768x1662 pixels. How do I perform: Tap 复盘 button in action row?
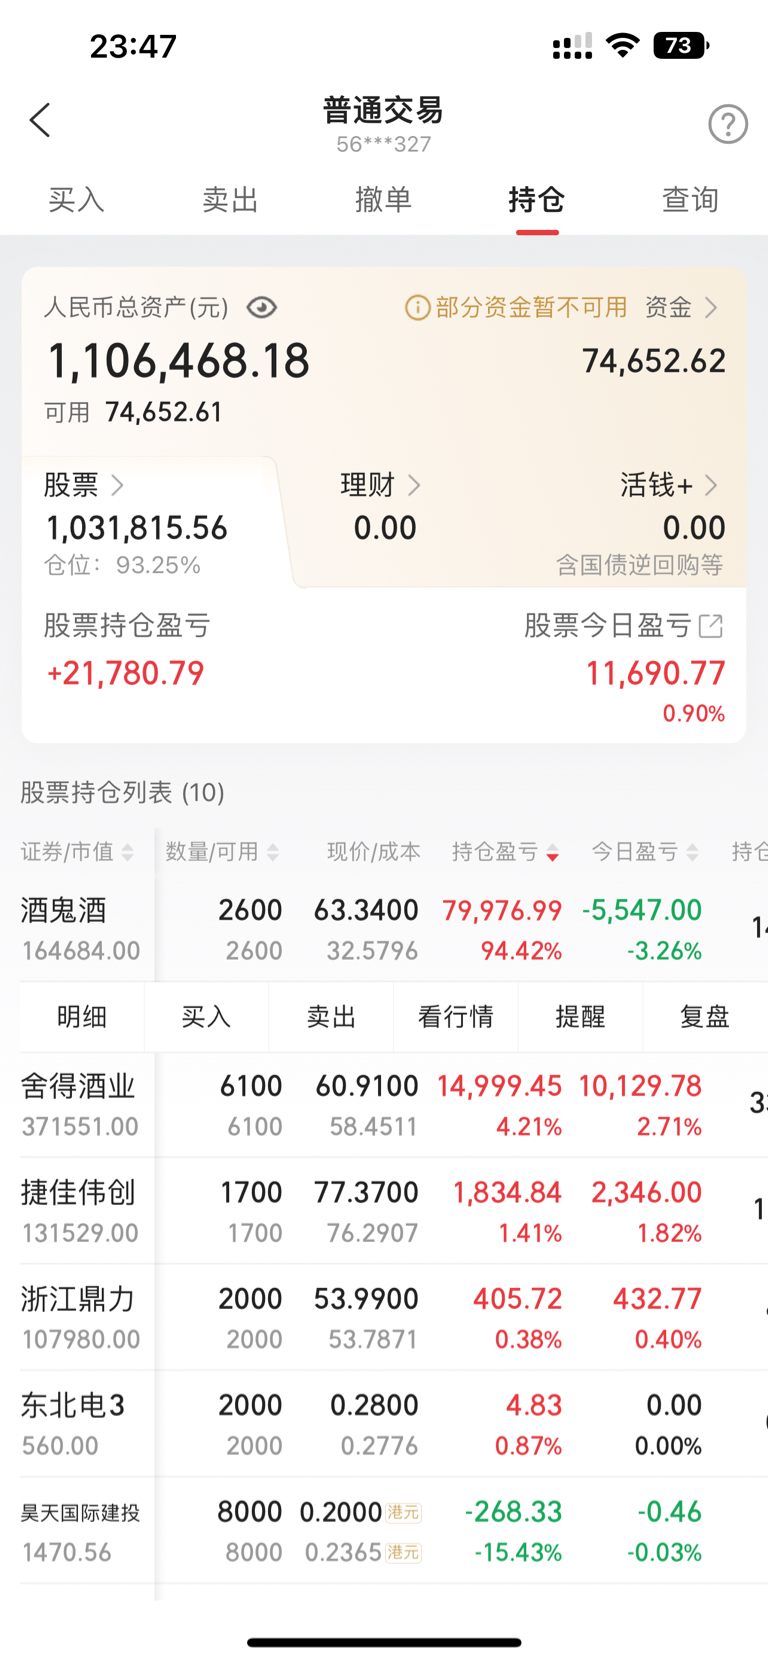click(705, 1017)
